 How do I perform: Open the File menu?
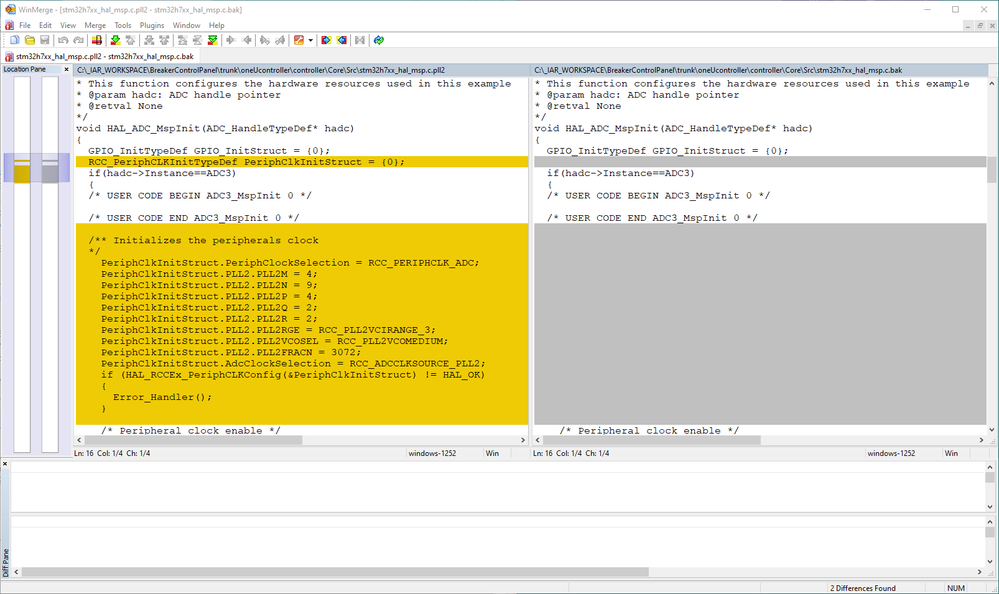click(x=25, y=25)
